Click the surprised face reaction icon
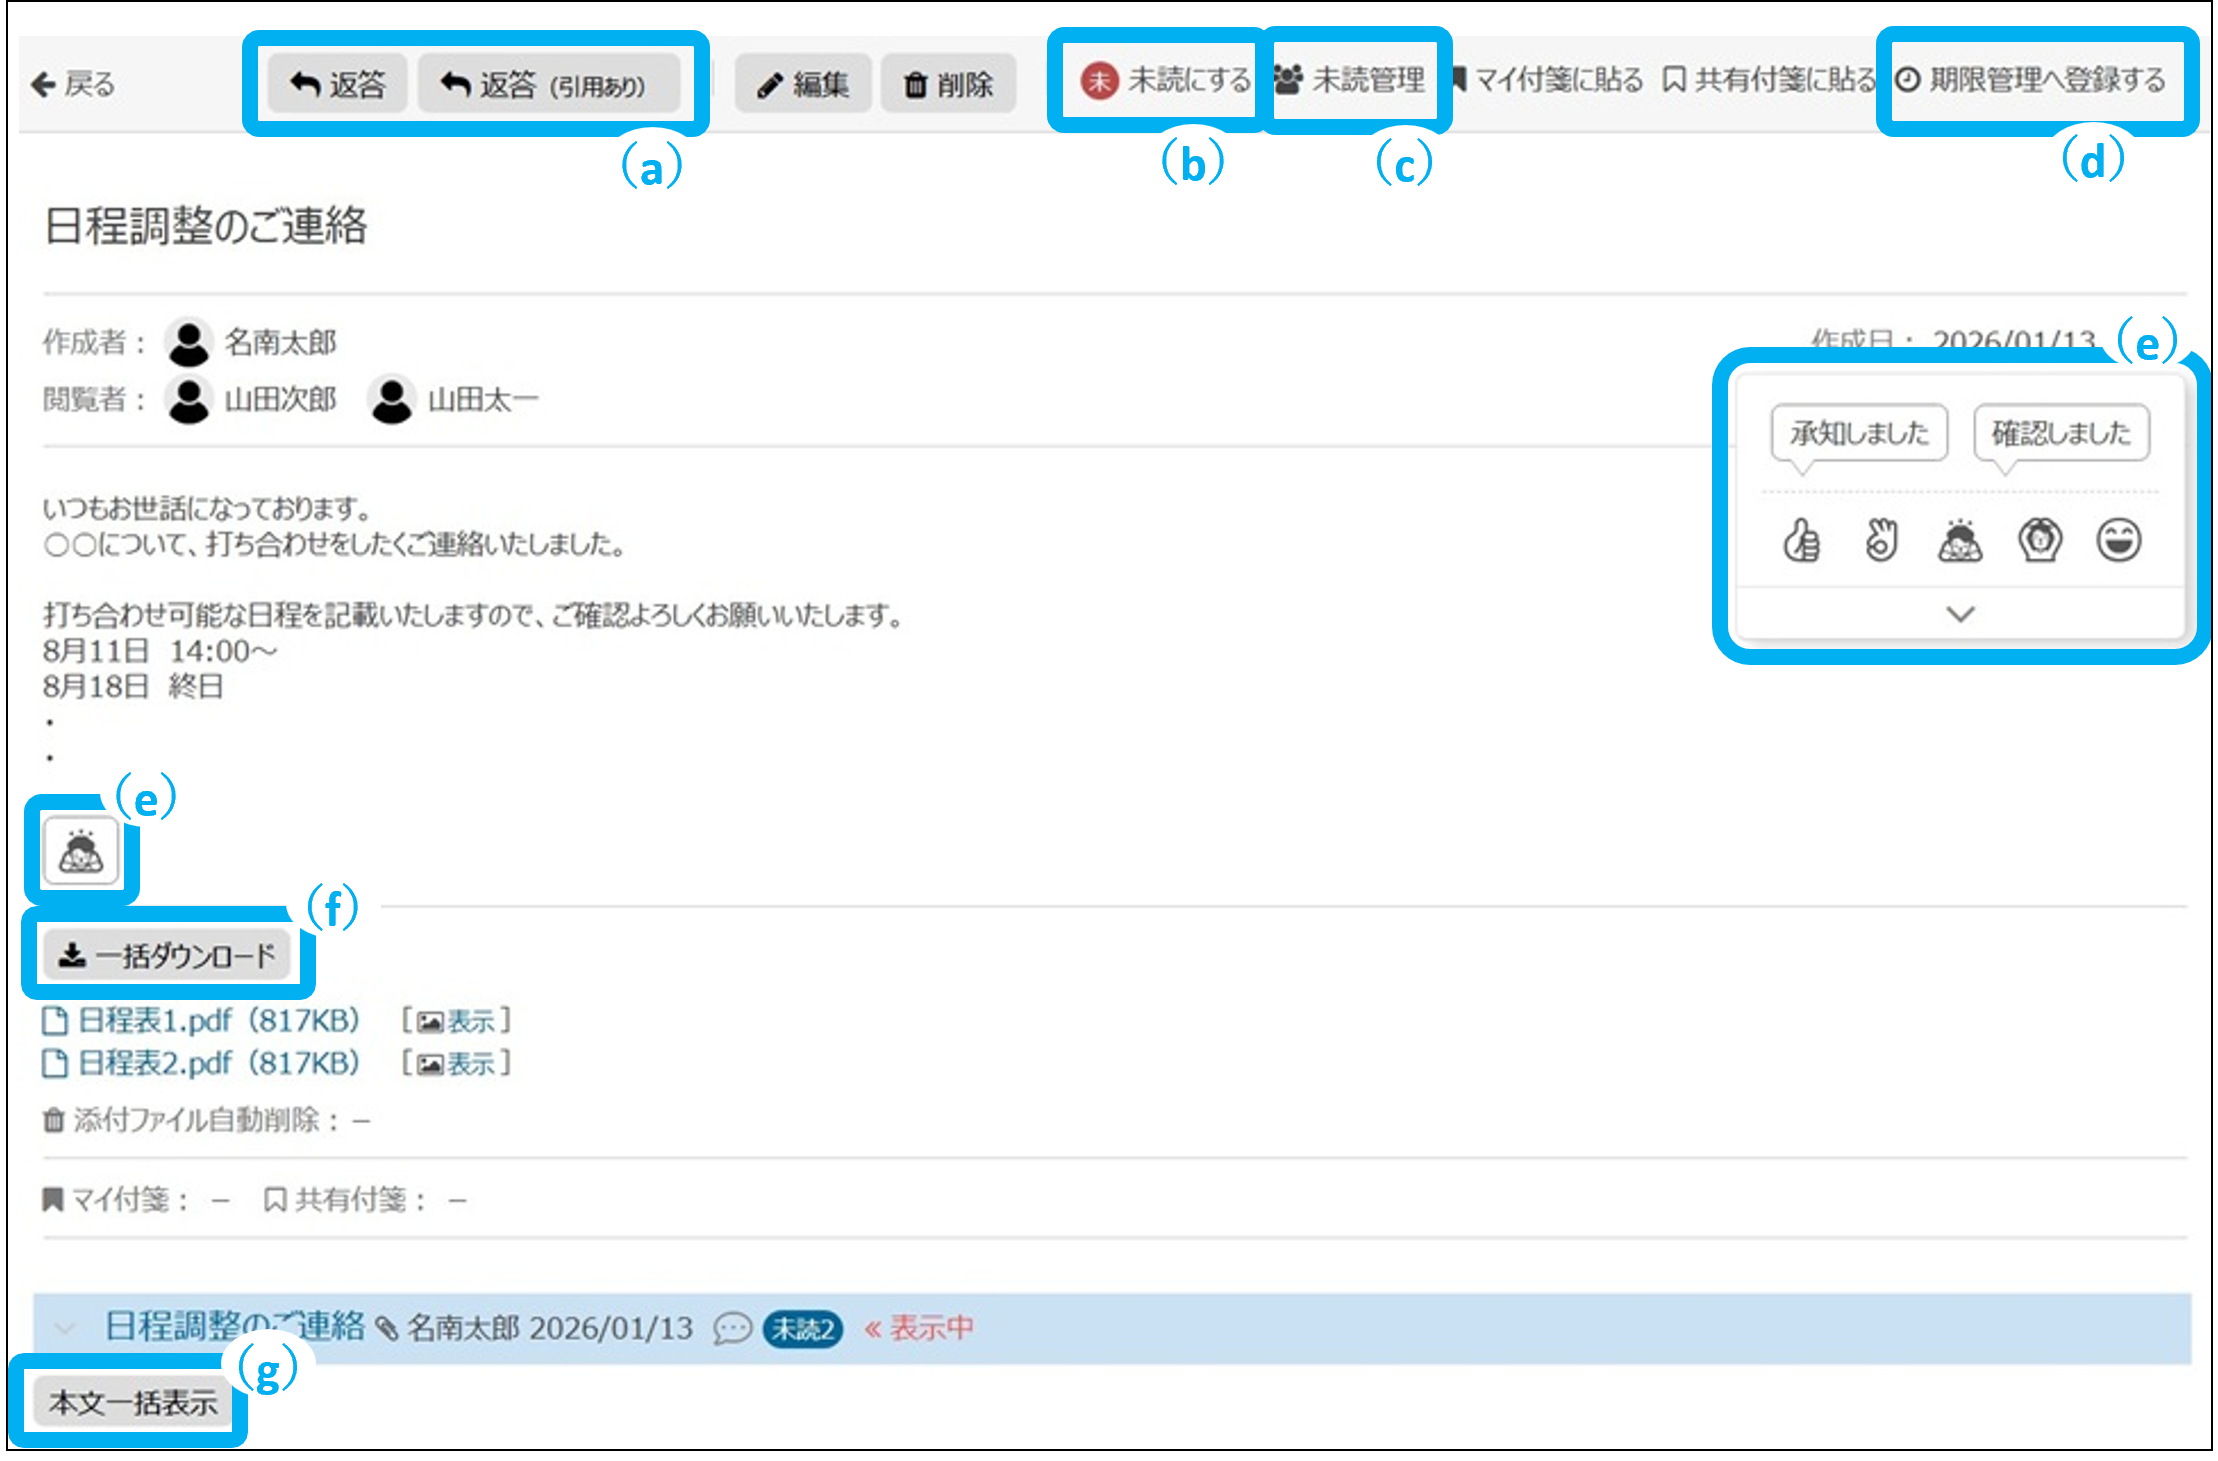Viewport: 2218px width, 1461px height. [2039, 541]
